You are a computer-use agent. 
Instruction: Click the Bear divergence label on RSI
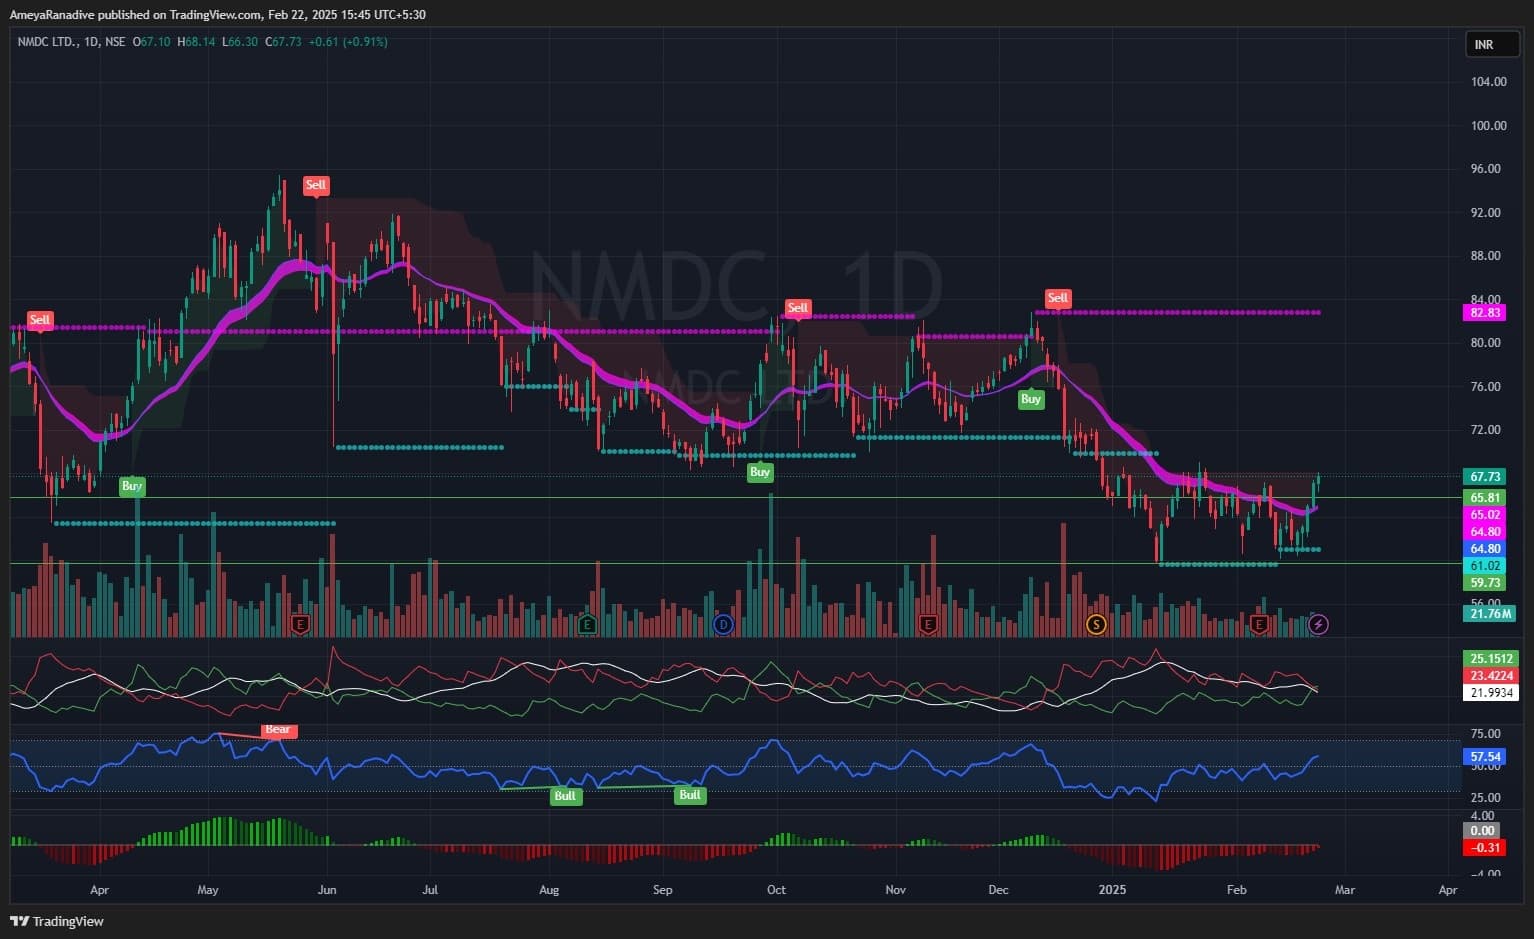[277, 730]
